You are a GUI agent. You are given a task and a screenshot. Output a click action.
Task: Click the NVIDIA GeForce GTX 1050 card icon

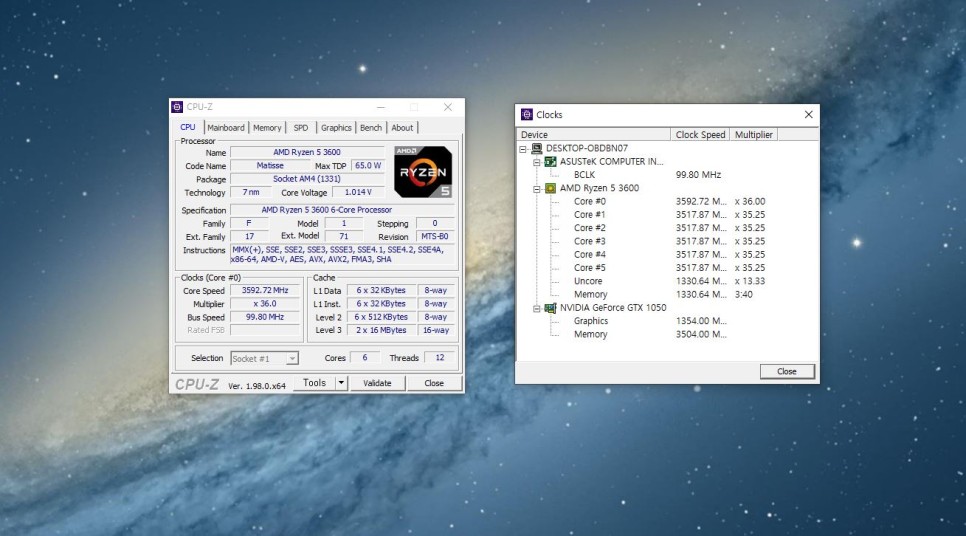pyautogui.click(x=550, y=307)
